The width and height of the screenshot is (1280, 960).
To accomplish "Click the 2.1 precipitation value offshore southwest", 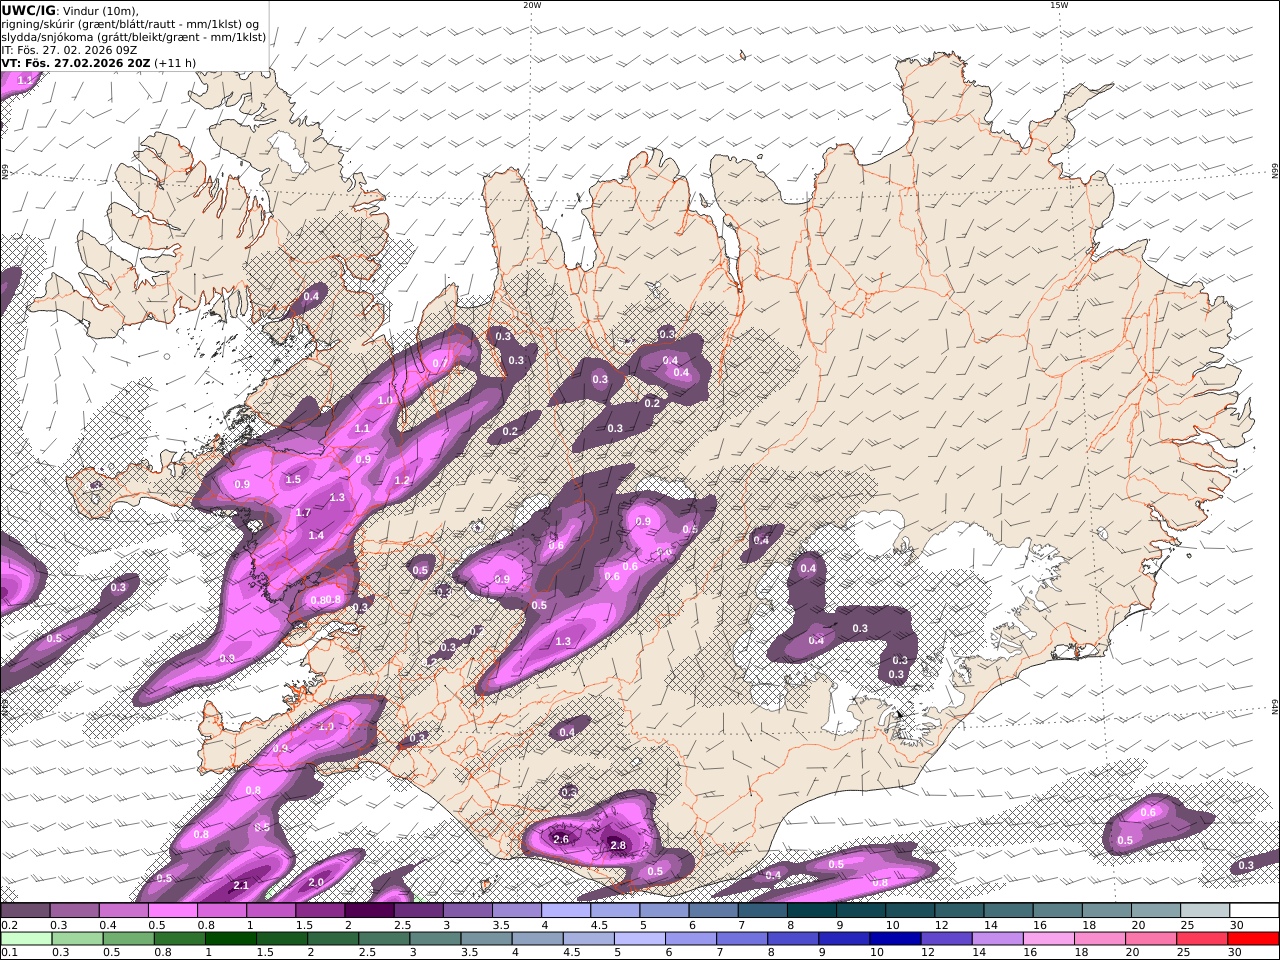I will pos(241,885).
